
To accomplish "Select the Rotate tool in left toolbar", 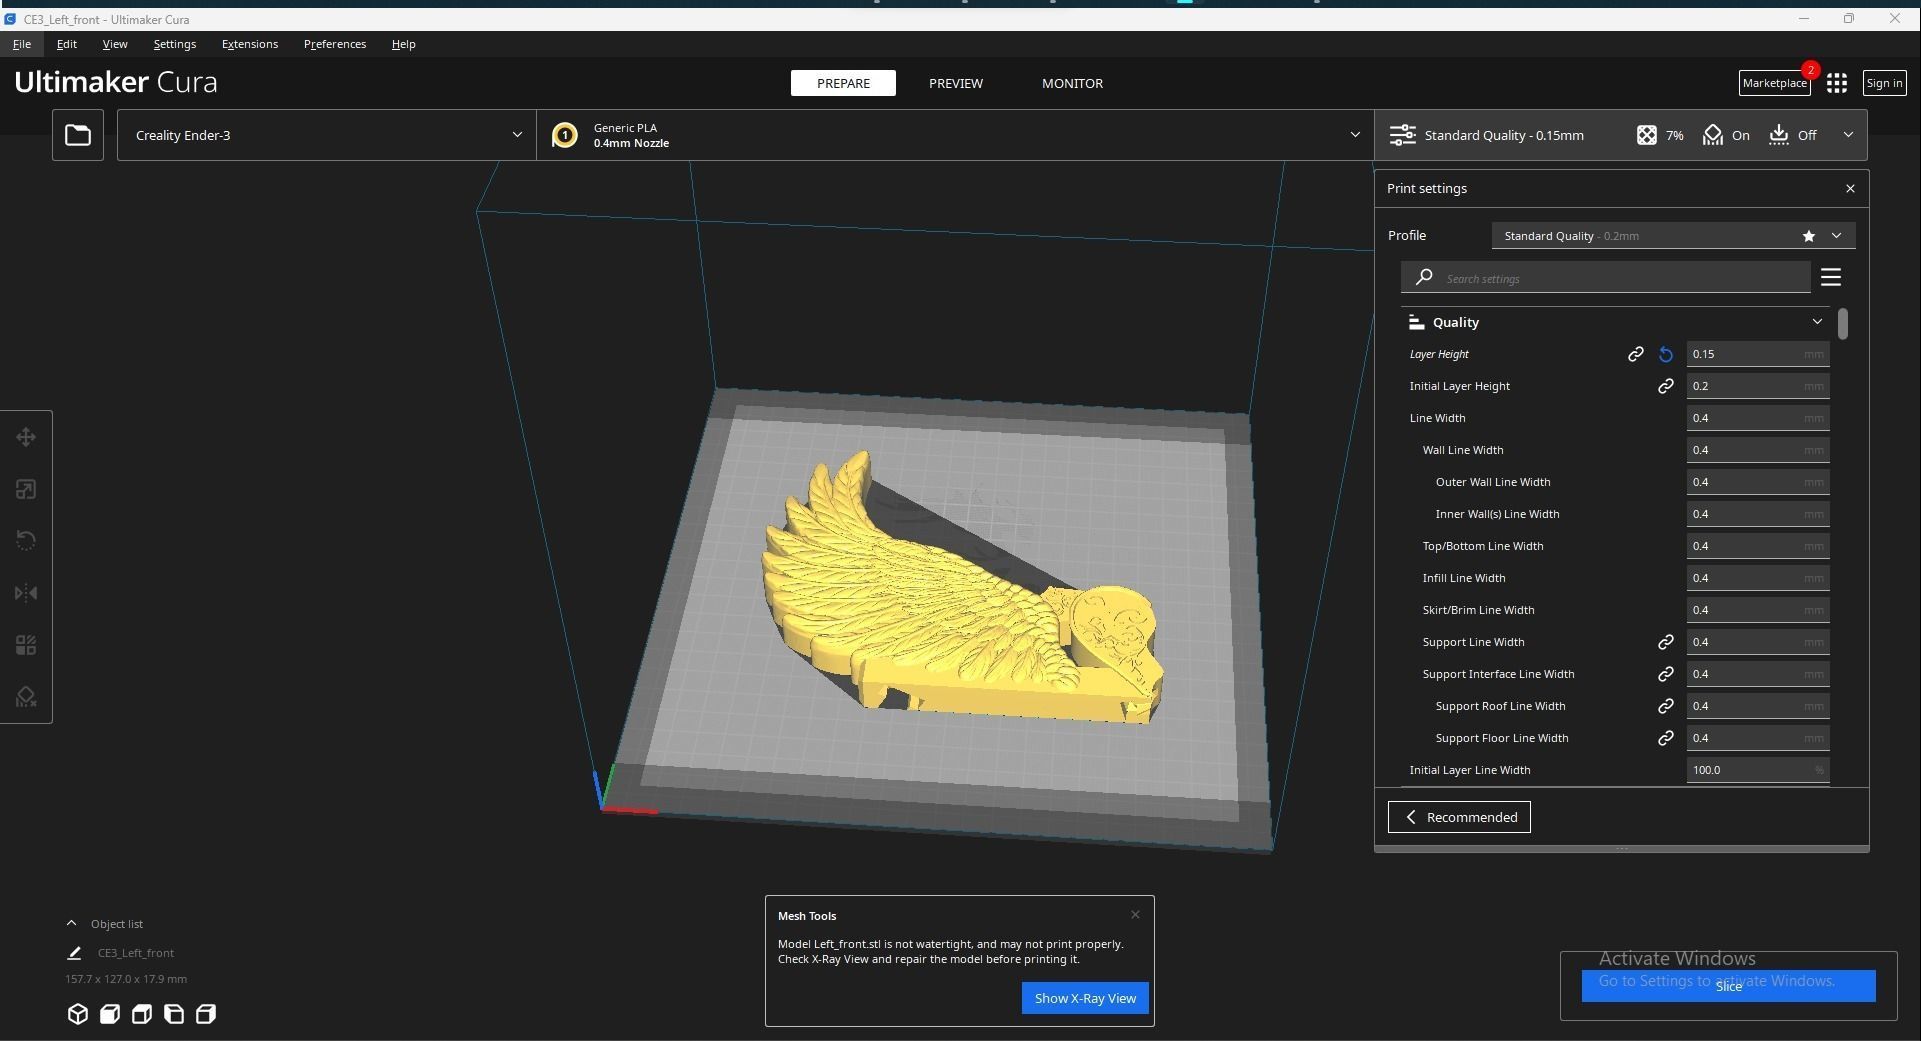I will tap(26, 541).
